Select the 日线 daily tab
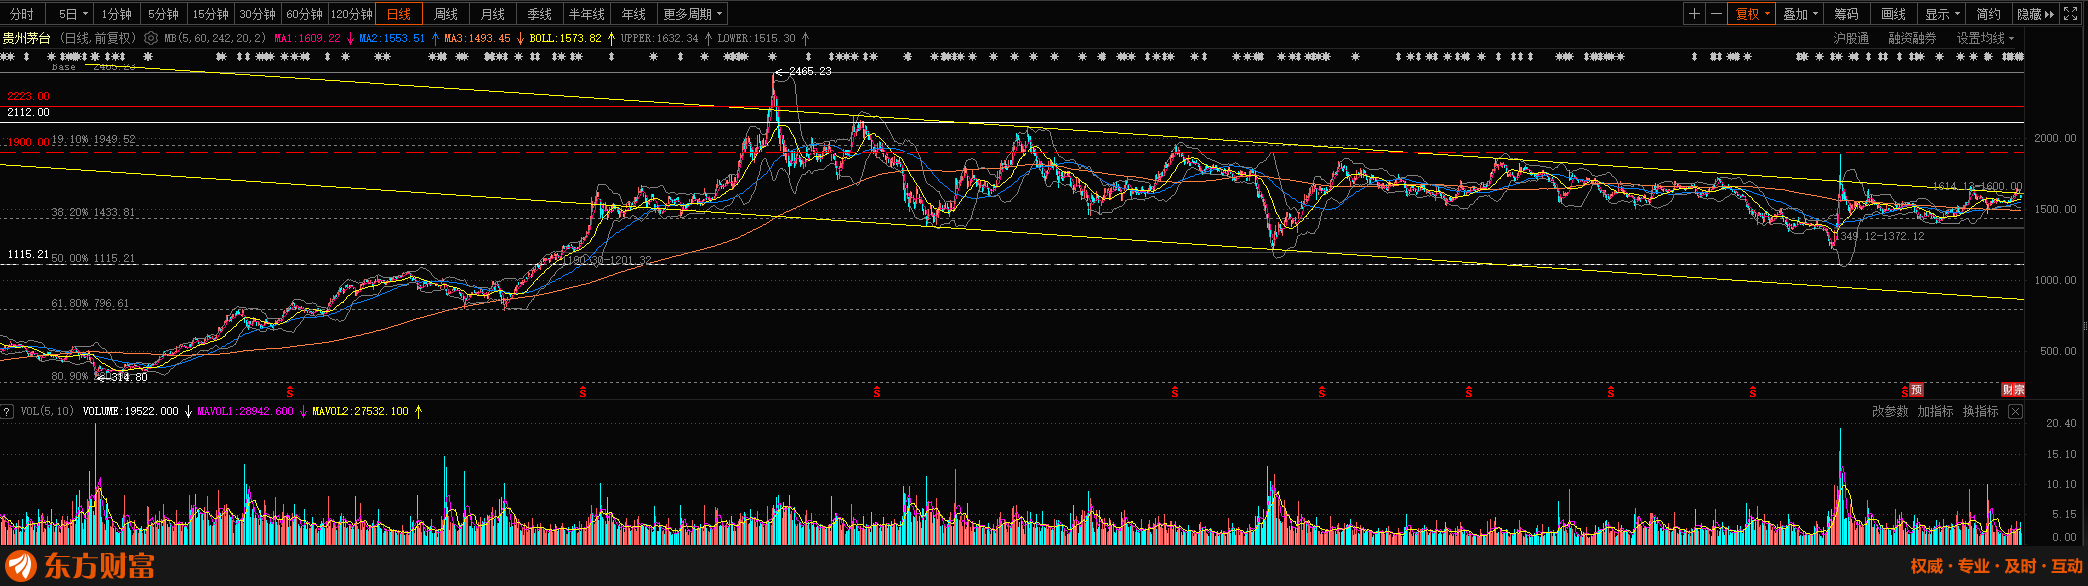 pos(399,14)
